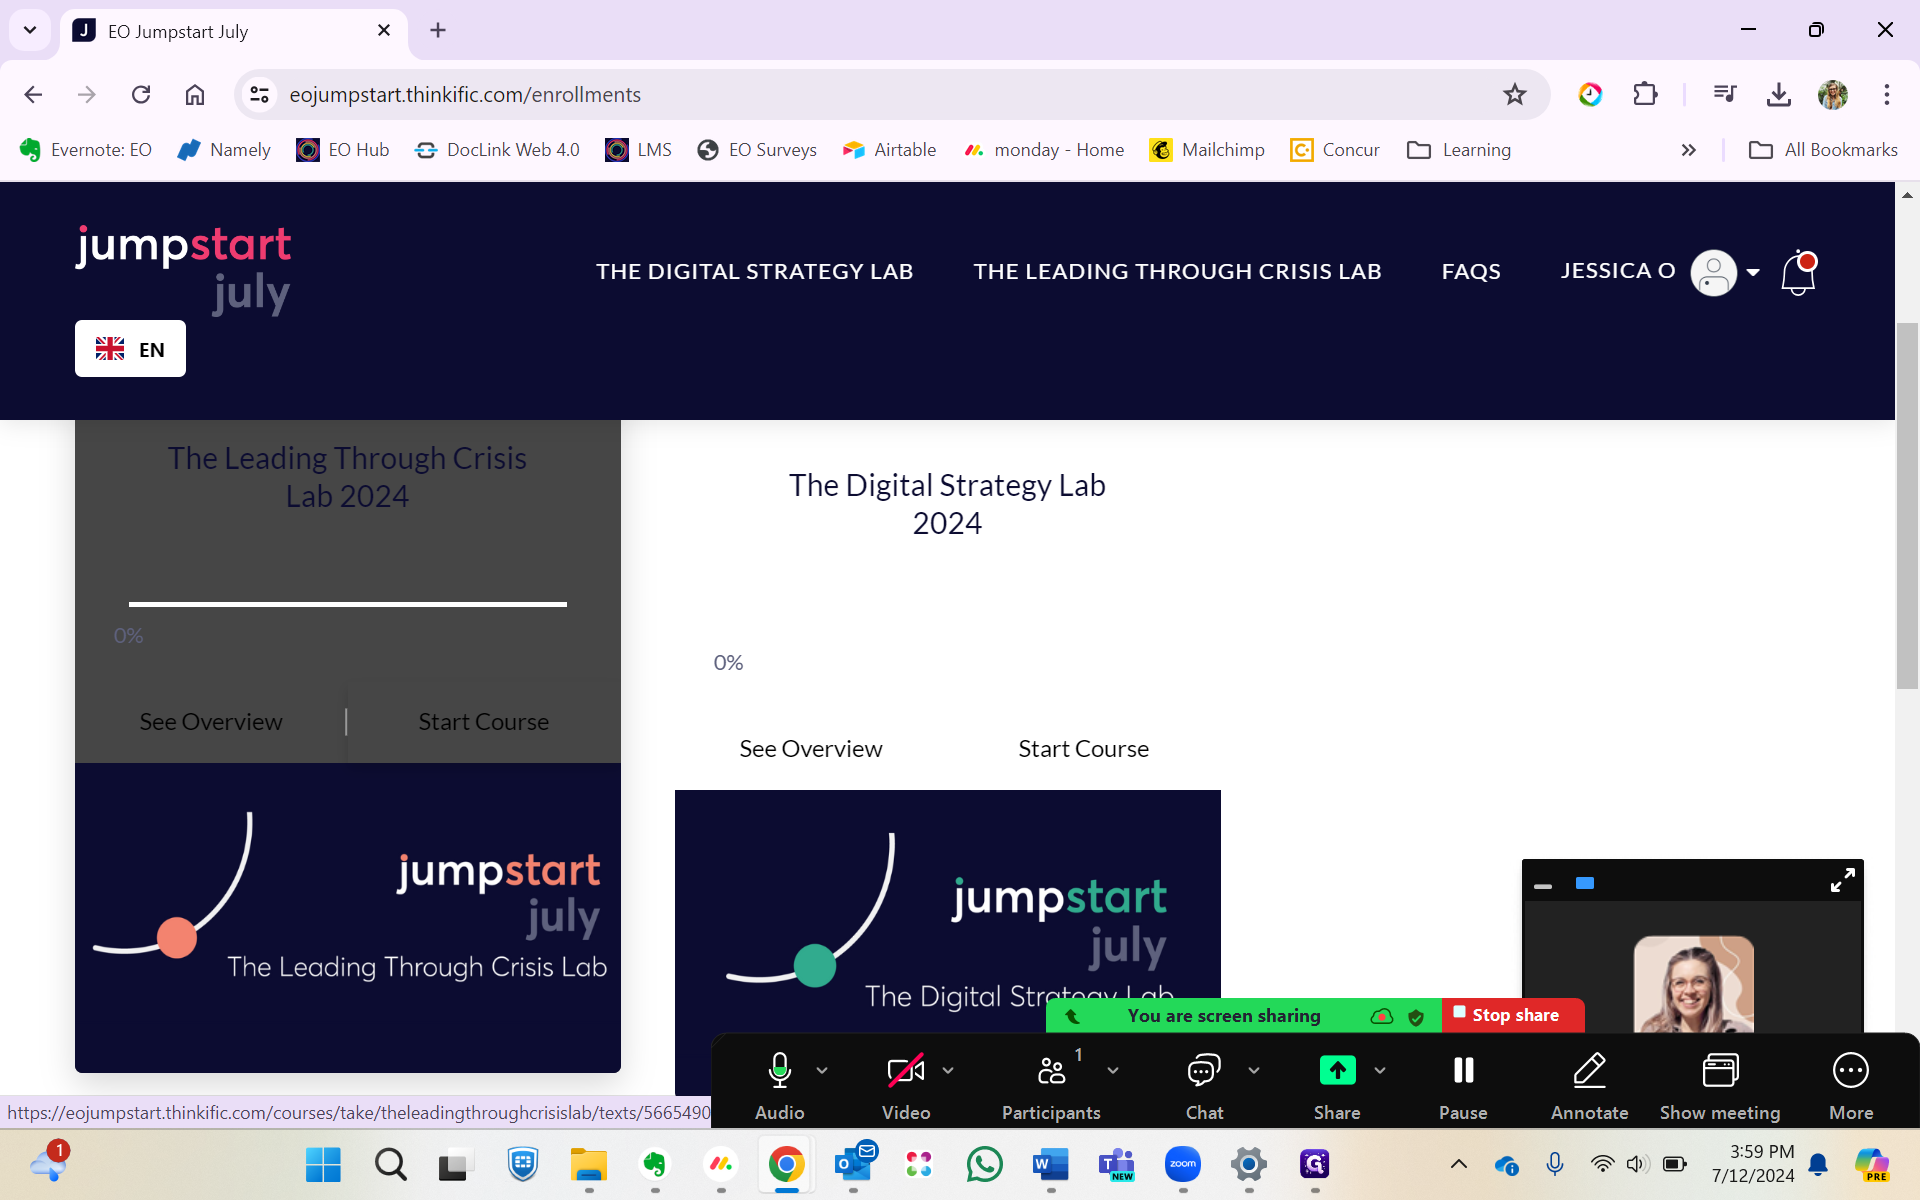
Task: Click the green Zoom Share button
Action: (1337, 1086)
